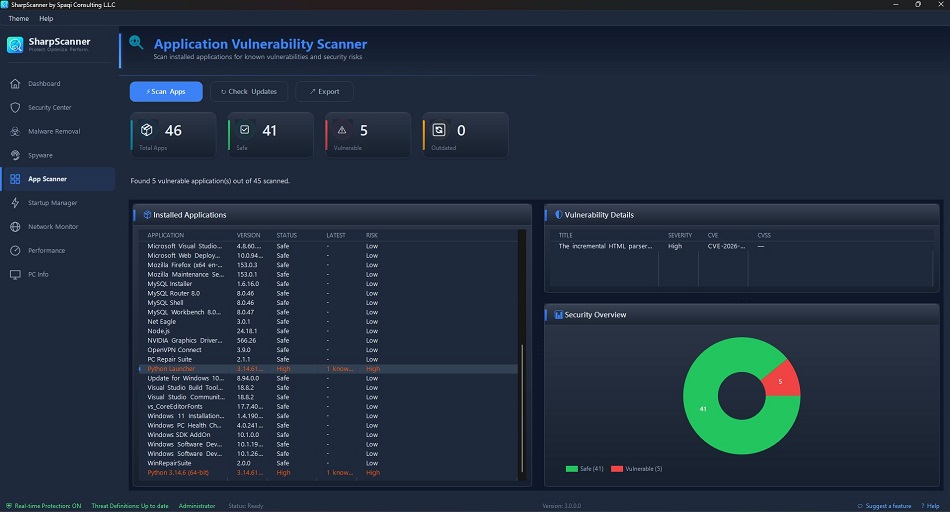Select the Windows PC Health Check row
This screenshot has width=950, height=512.
[x=328, y=425]
